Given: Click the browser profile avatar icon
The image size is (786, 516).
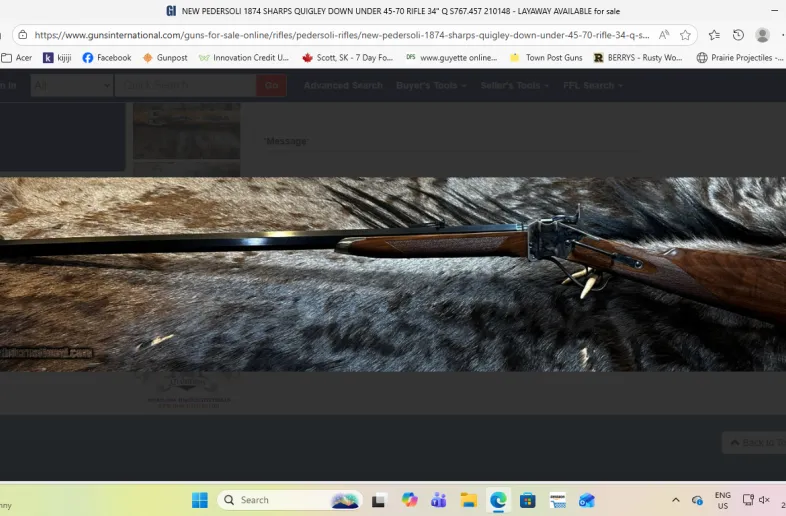Looking at the screenshot, I should [x=762, y=35].
